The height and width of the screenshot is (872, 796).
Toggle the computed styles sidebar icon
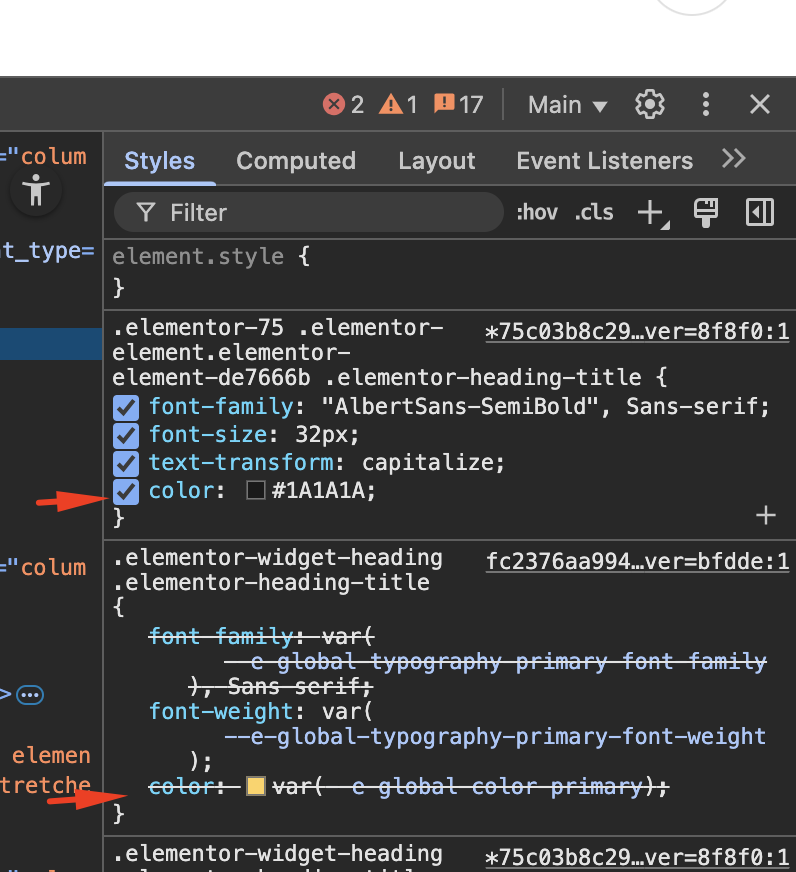[x=759, y=212]
